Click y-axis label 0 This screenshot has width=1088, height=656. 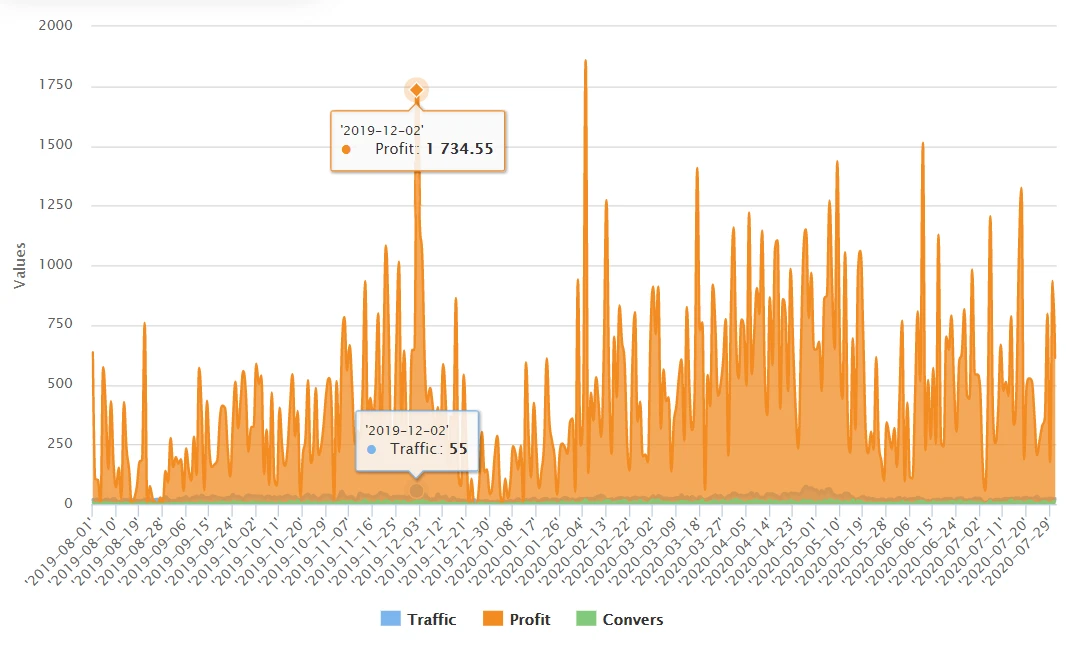68,503
